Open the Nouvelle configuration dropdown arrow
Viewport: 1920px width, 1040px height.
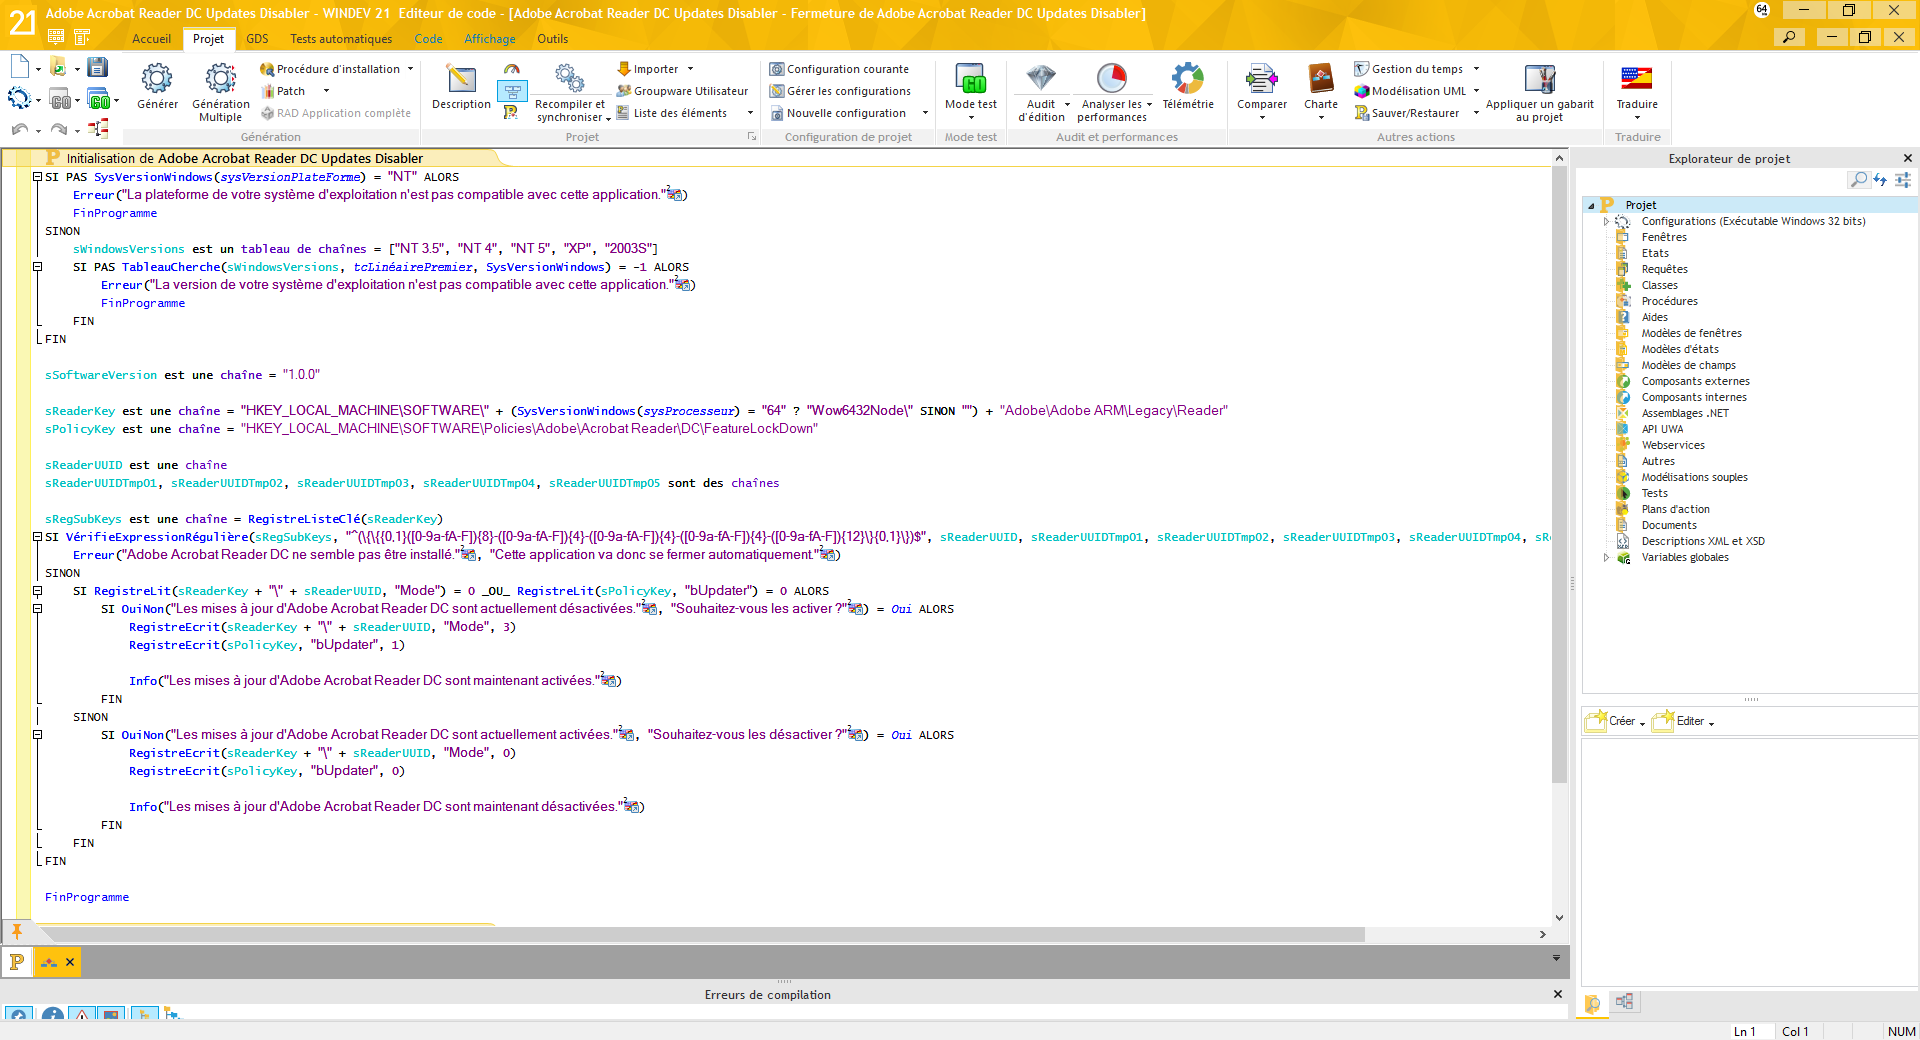click(925, 113)
